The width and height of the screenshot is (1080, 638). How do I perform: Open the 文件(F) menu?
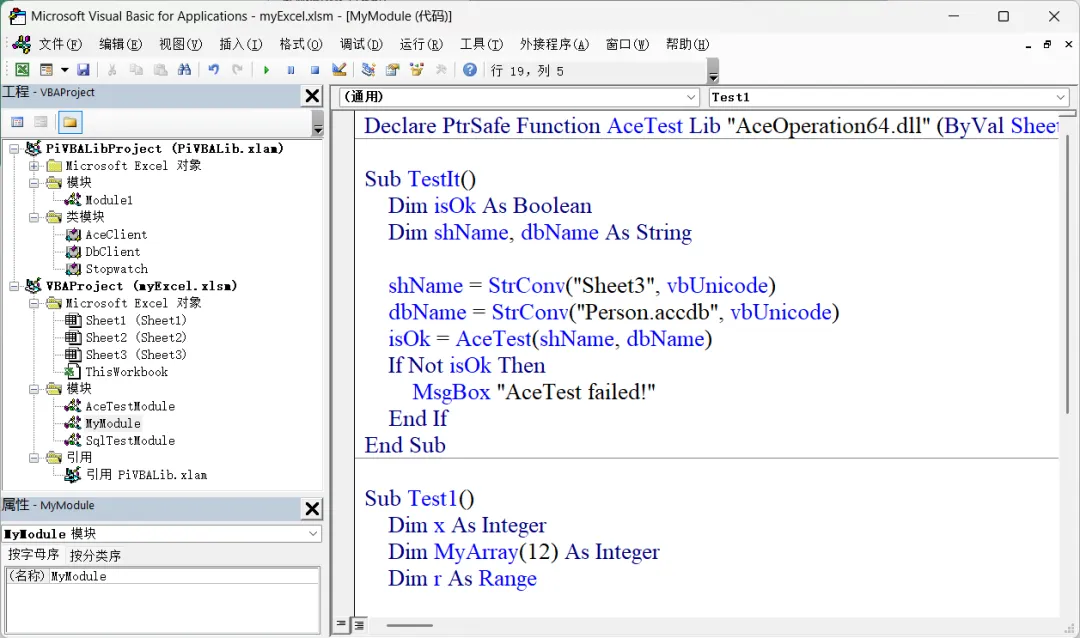point(60,44)
